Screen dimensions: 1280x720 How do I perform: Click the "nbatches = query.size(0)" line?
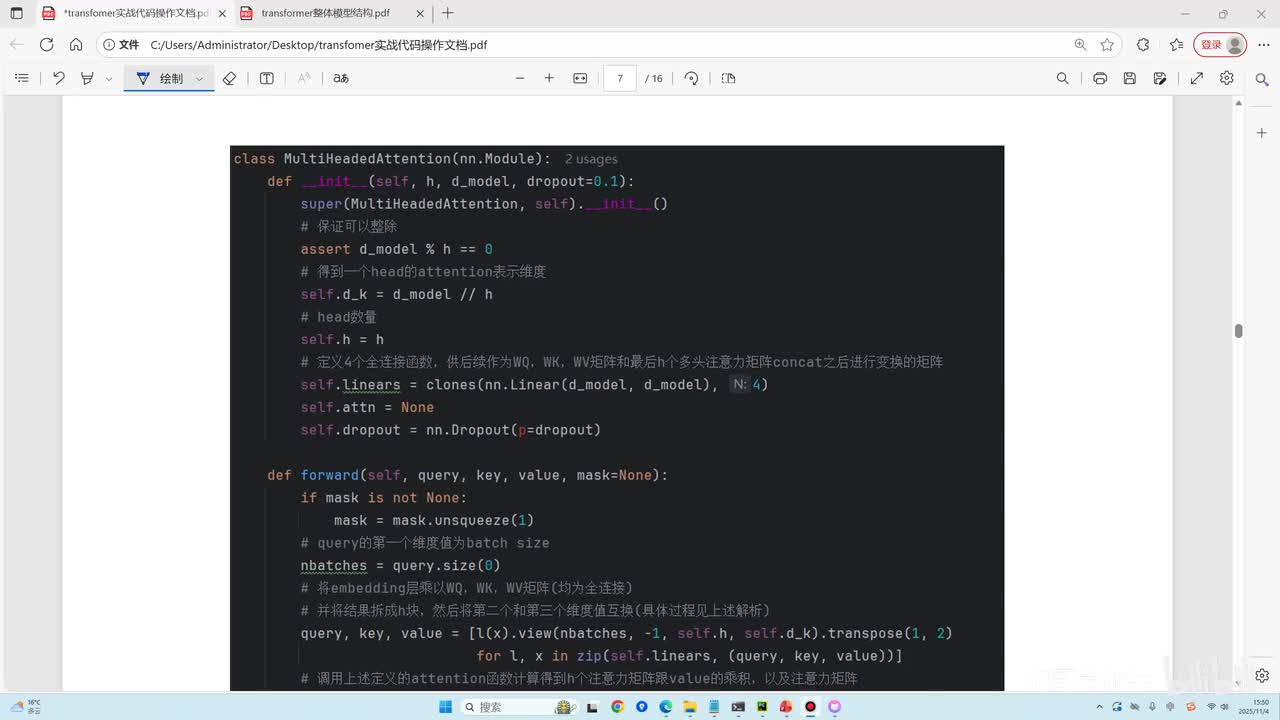(400, 565)
